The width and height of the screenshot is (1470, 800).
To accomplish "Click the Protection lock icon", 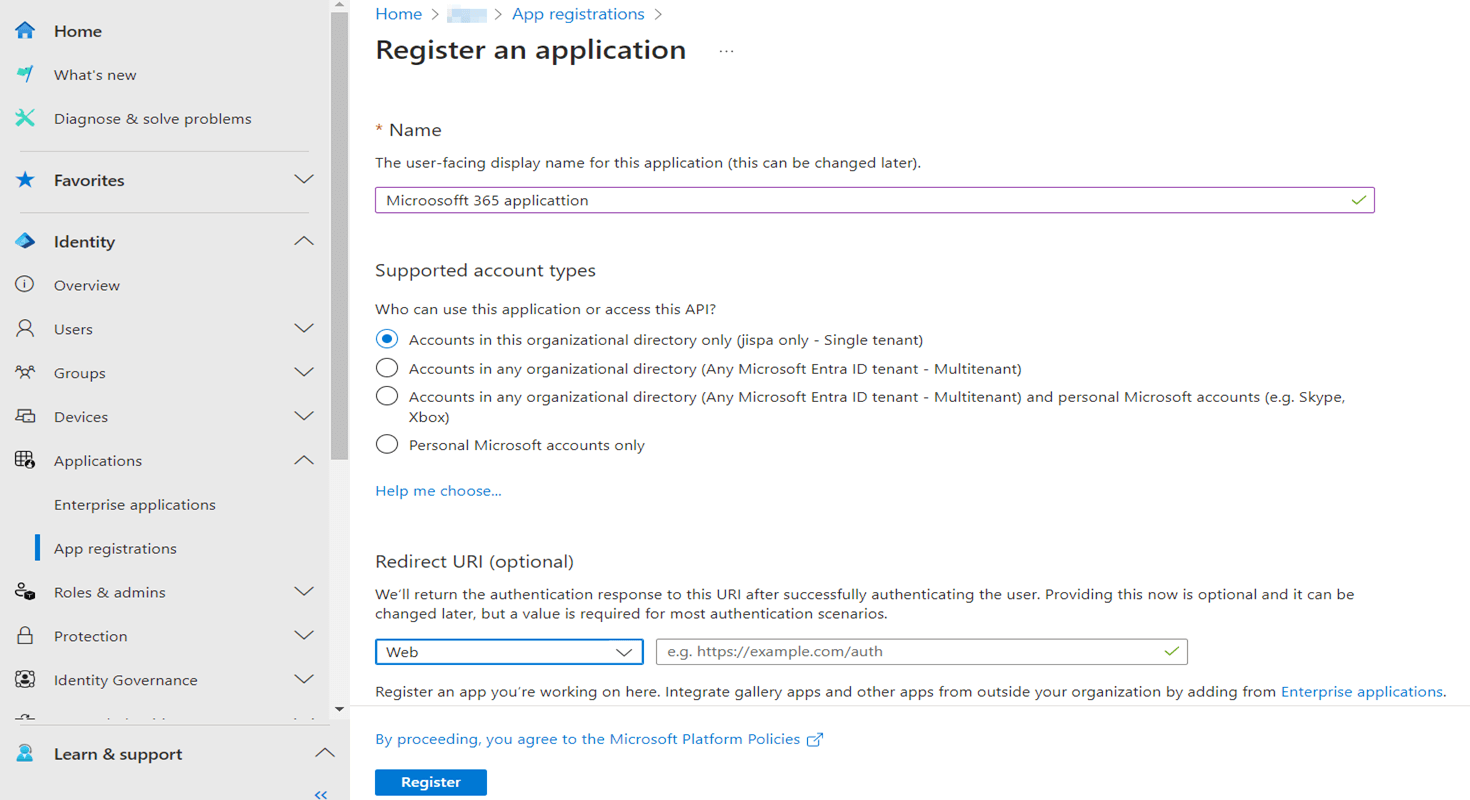I will tap(24, 636).
